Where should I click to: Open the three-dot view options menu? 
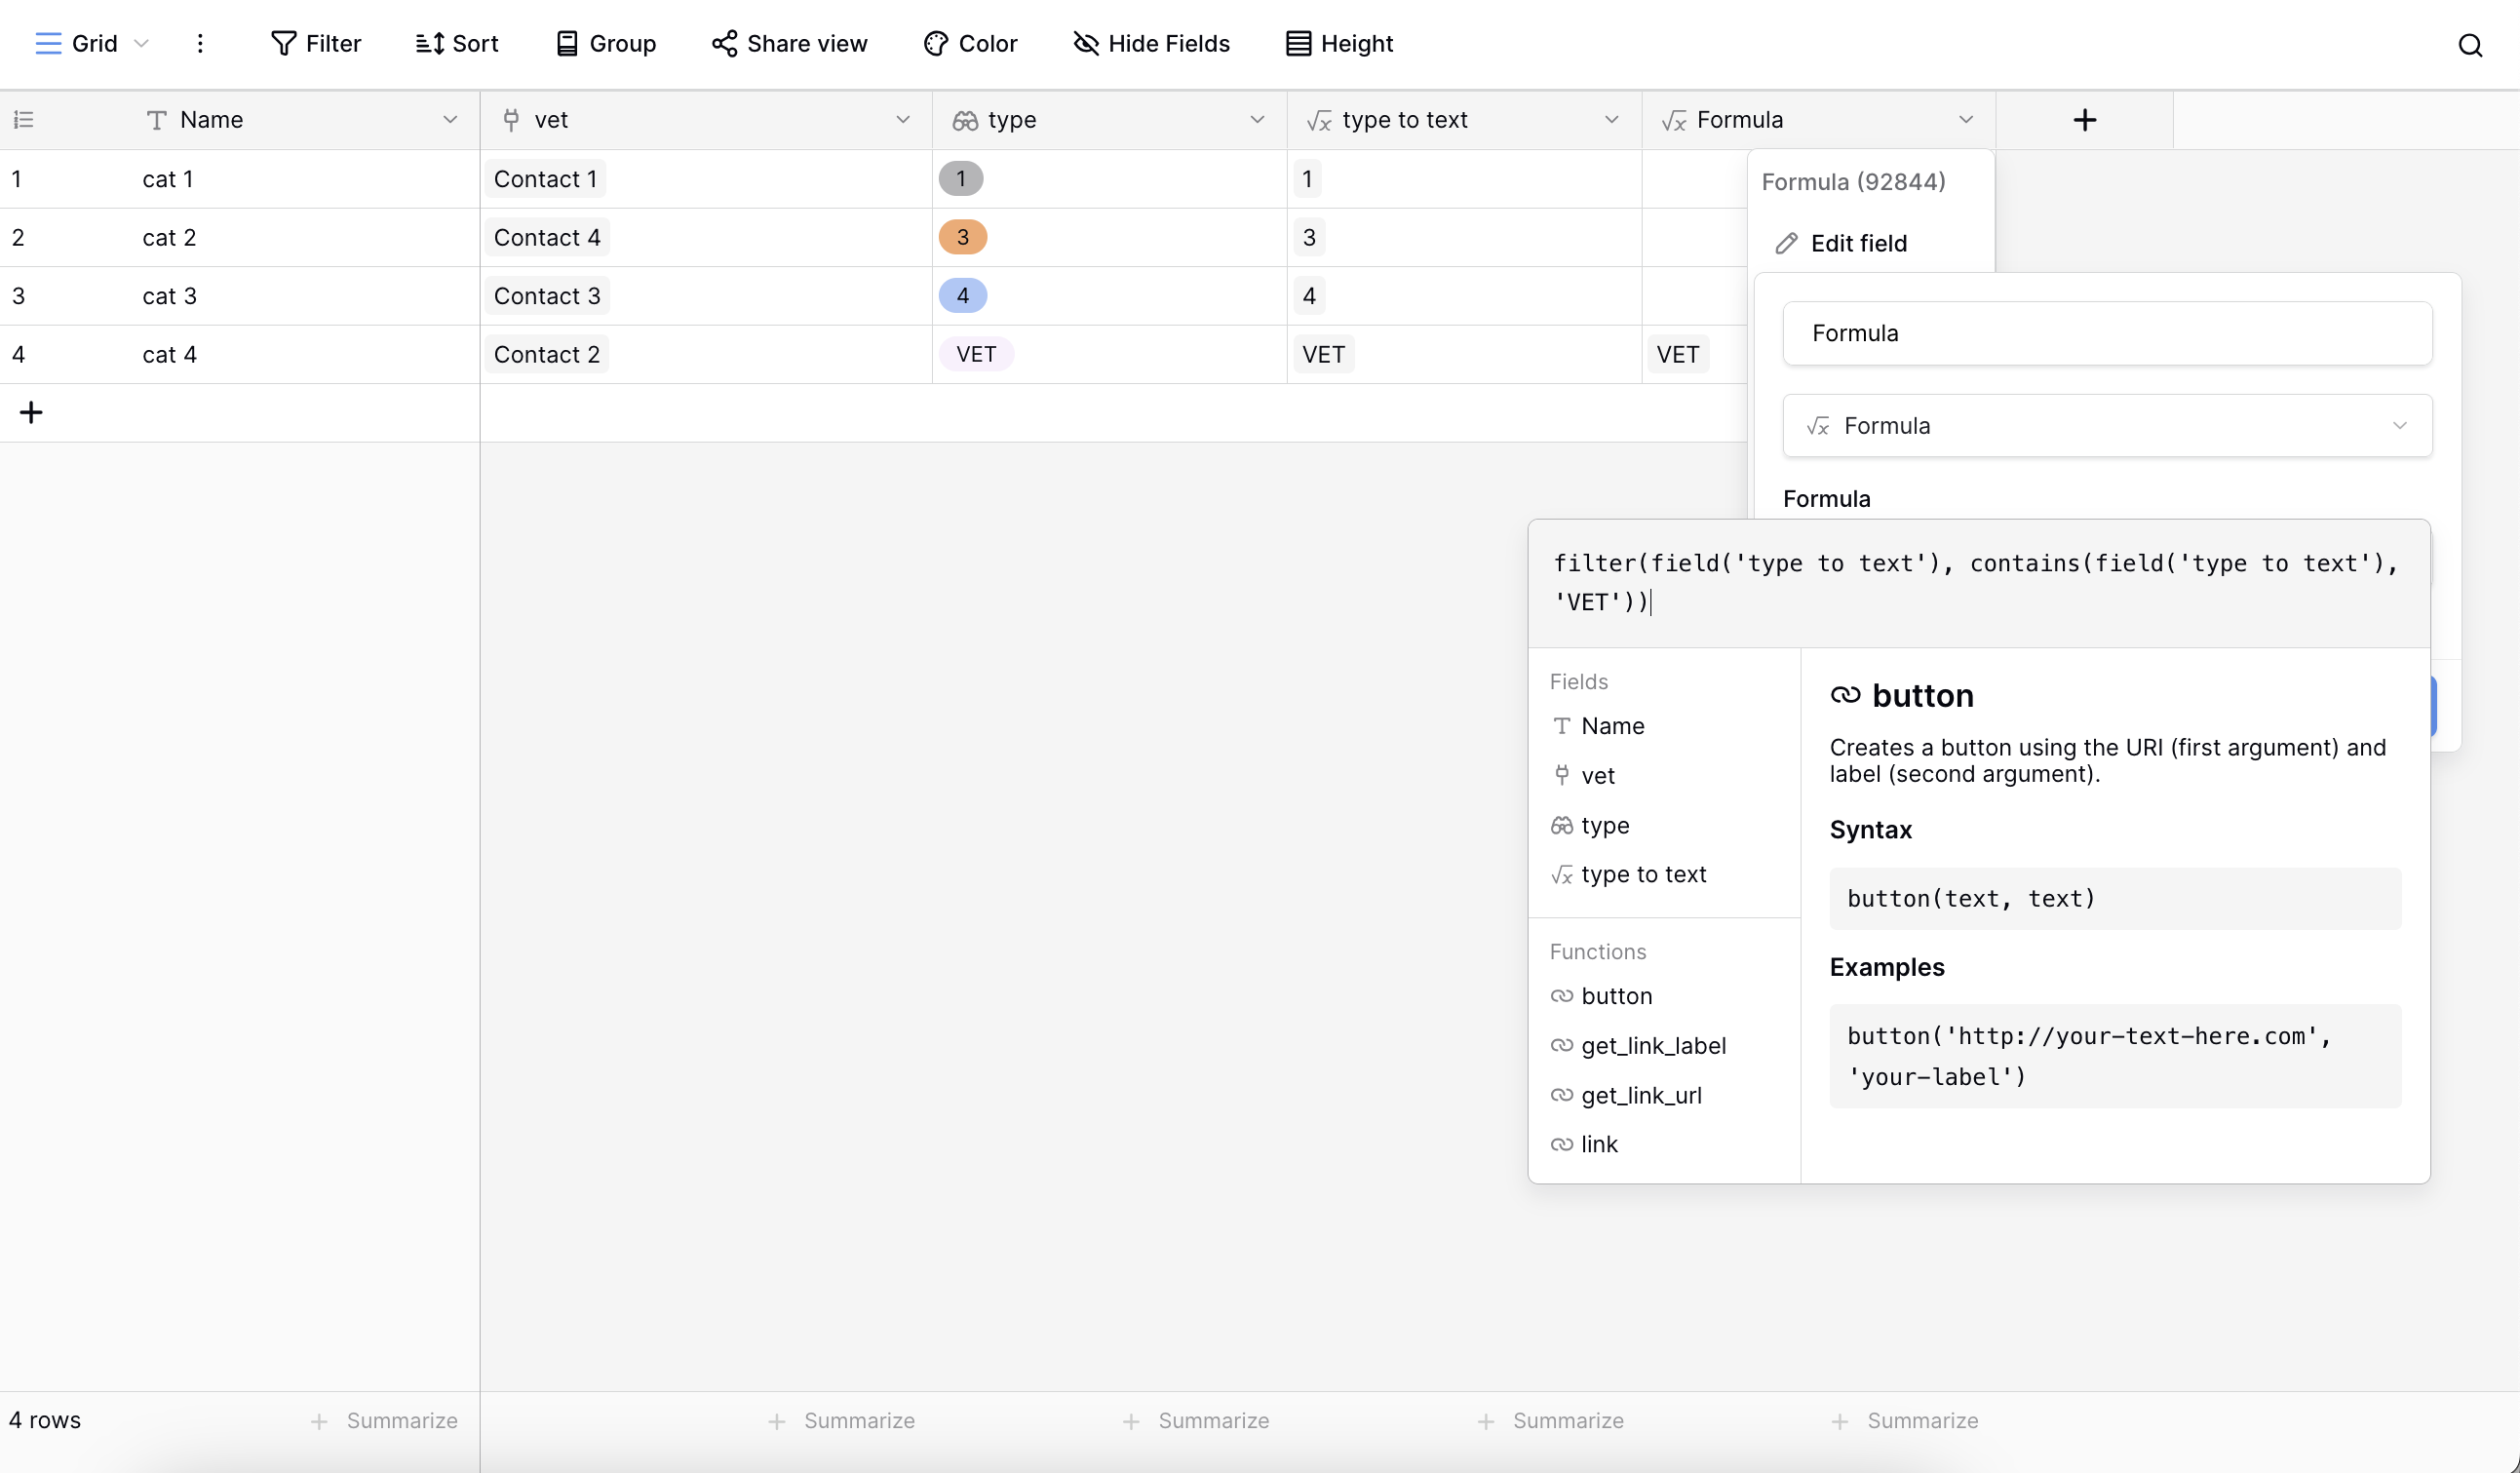[200, 44]
